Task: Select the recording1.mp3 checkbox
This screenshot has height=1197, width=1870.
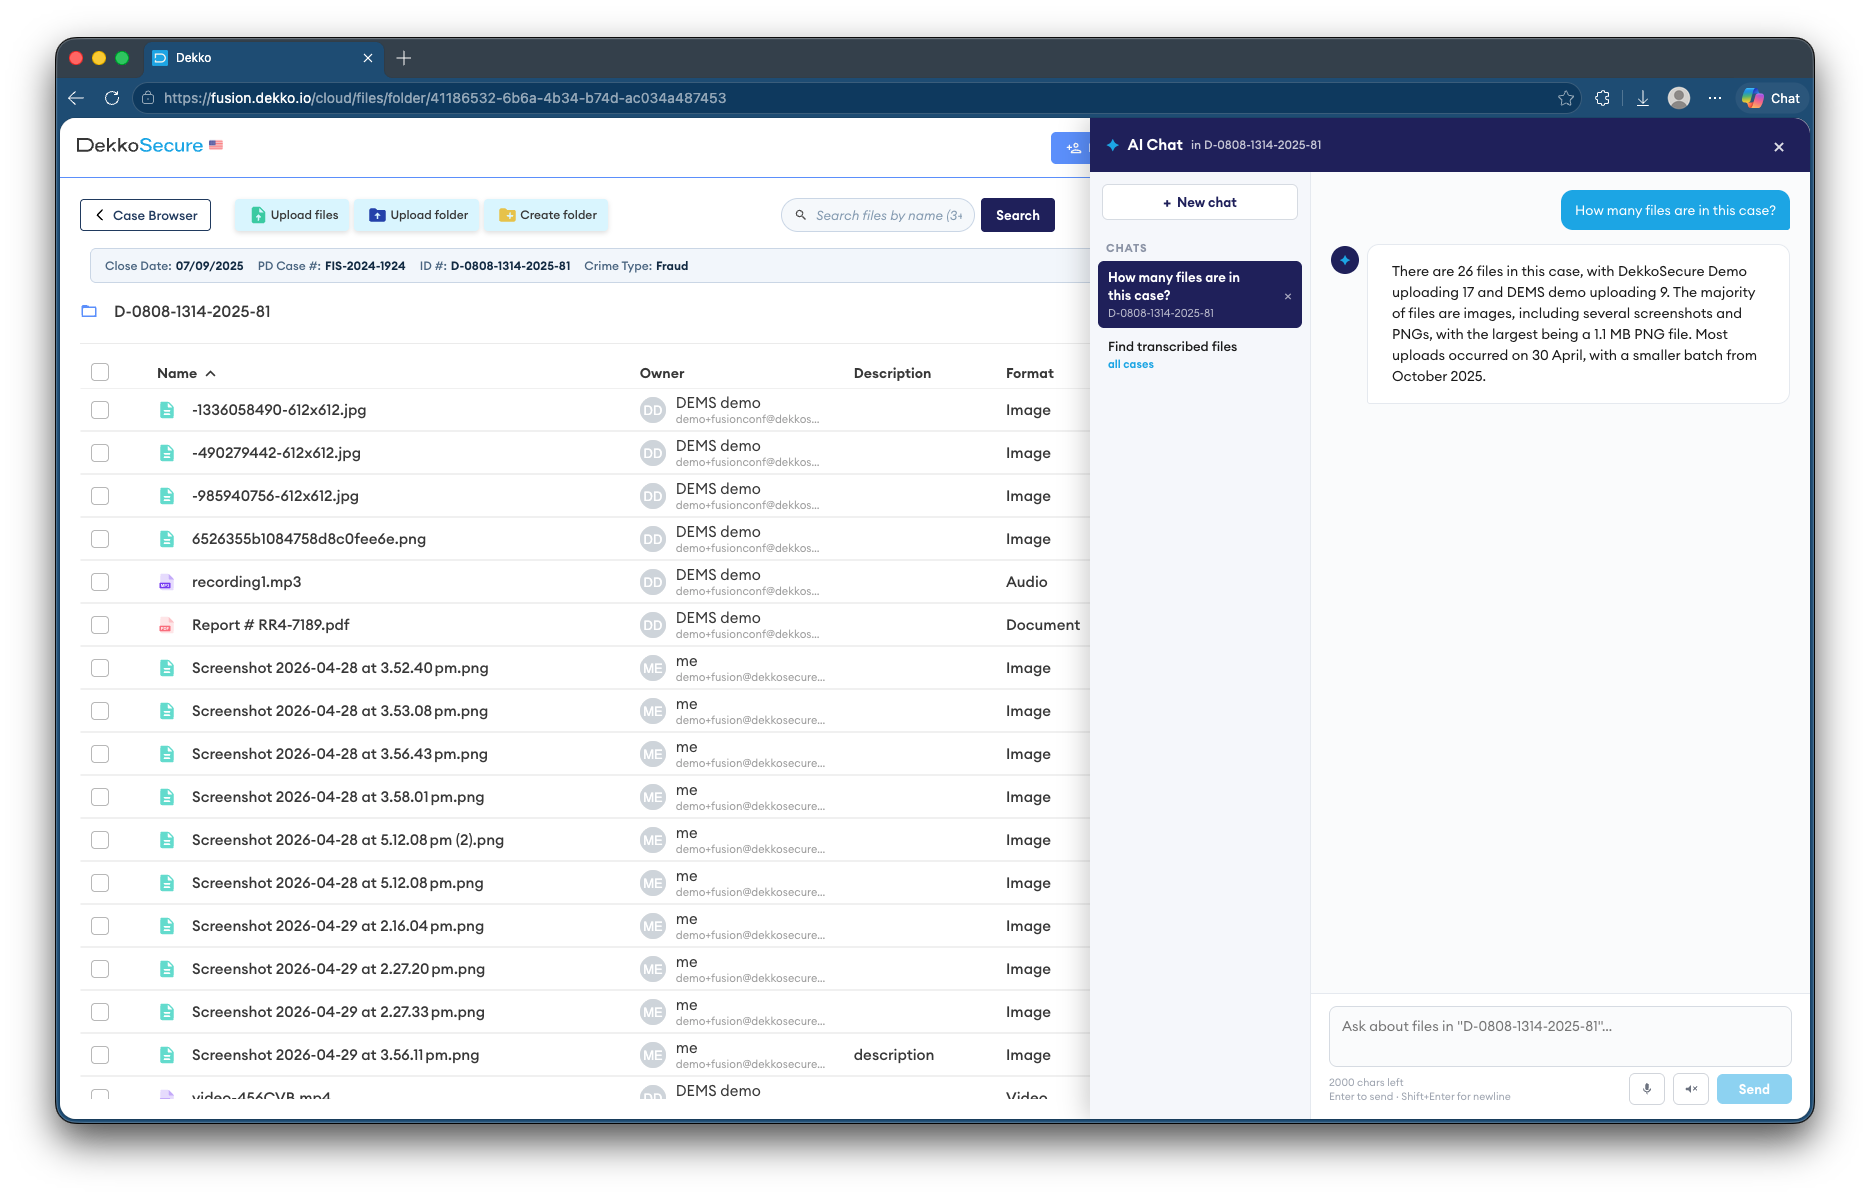Action: point(100,582)
